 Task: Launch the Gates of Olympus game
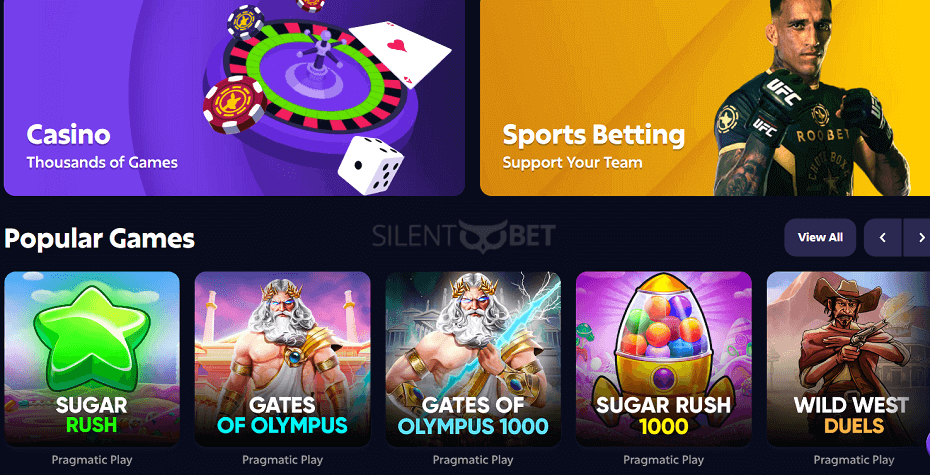[282, 359]
